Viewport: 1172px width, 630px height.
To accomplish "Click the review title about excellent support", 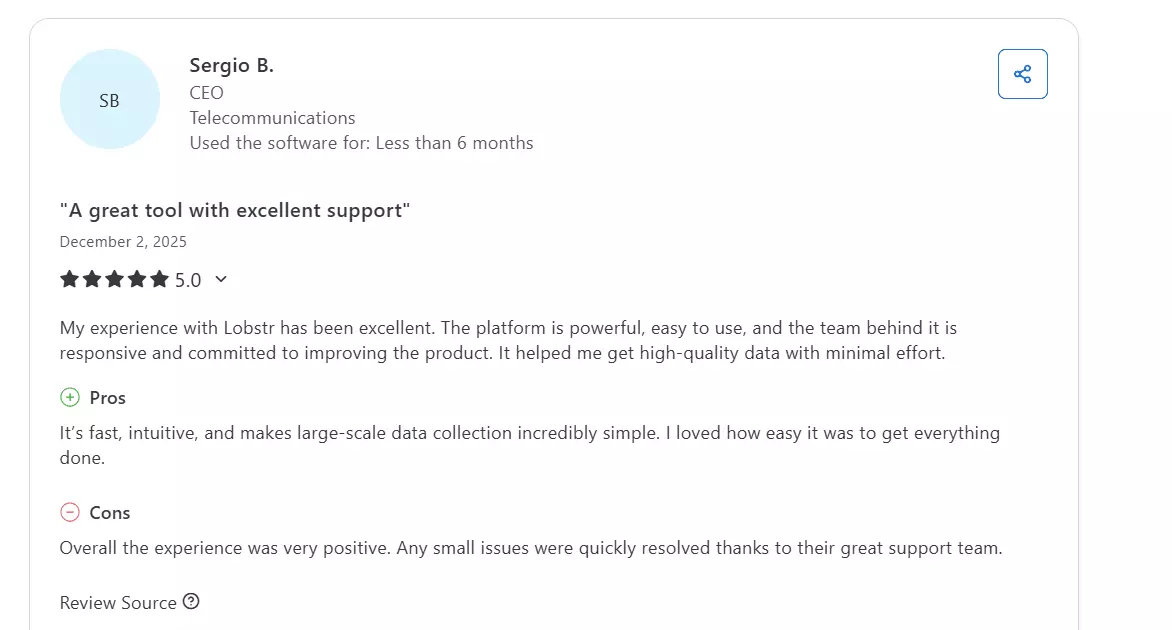I will click(x=232, y=210).
